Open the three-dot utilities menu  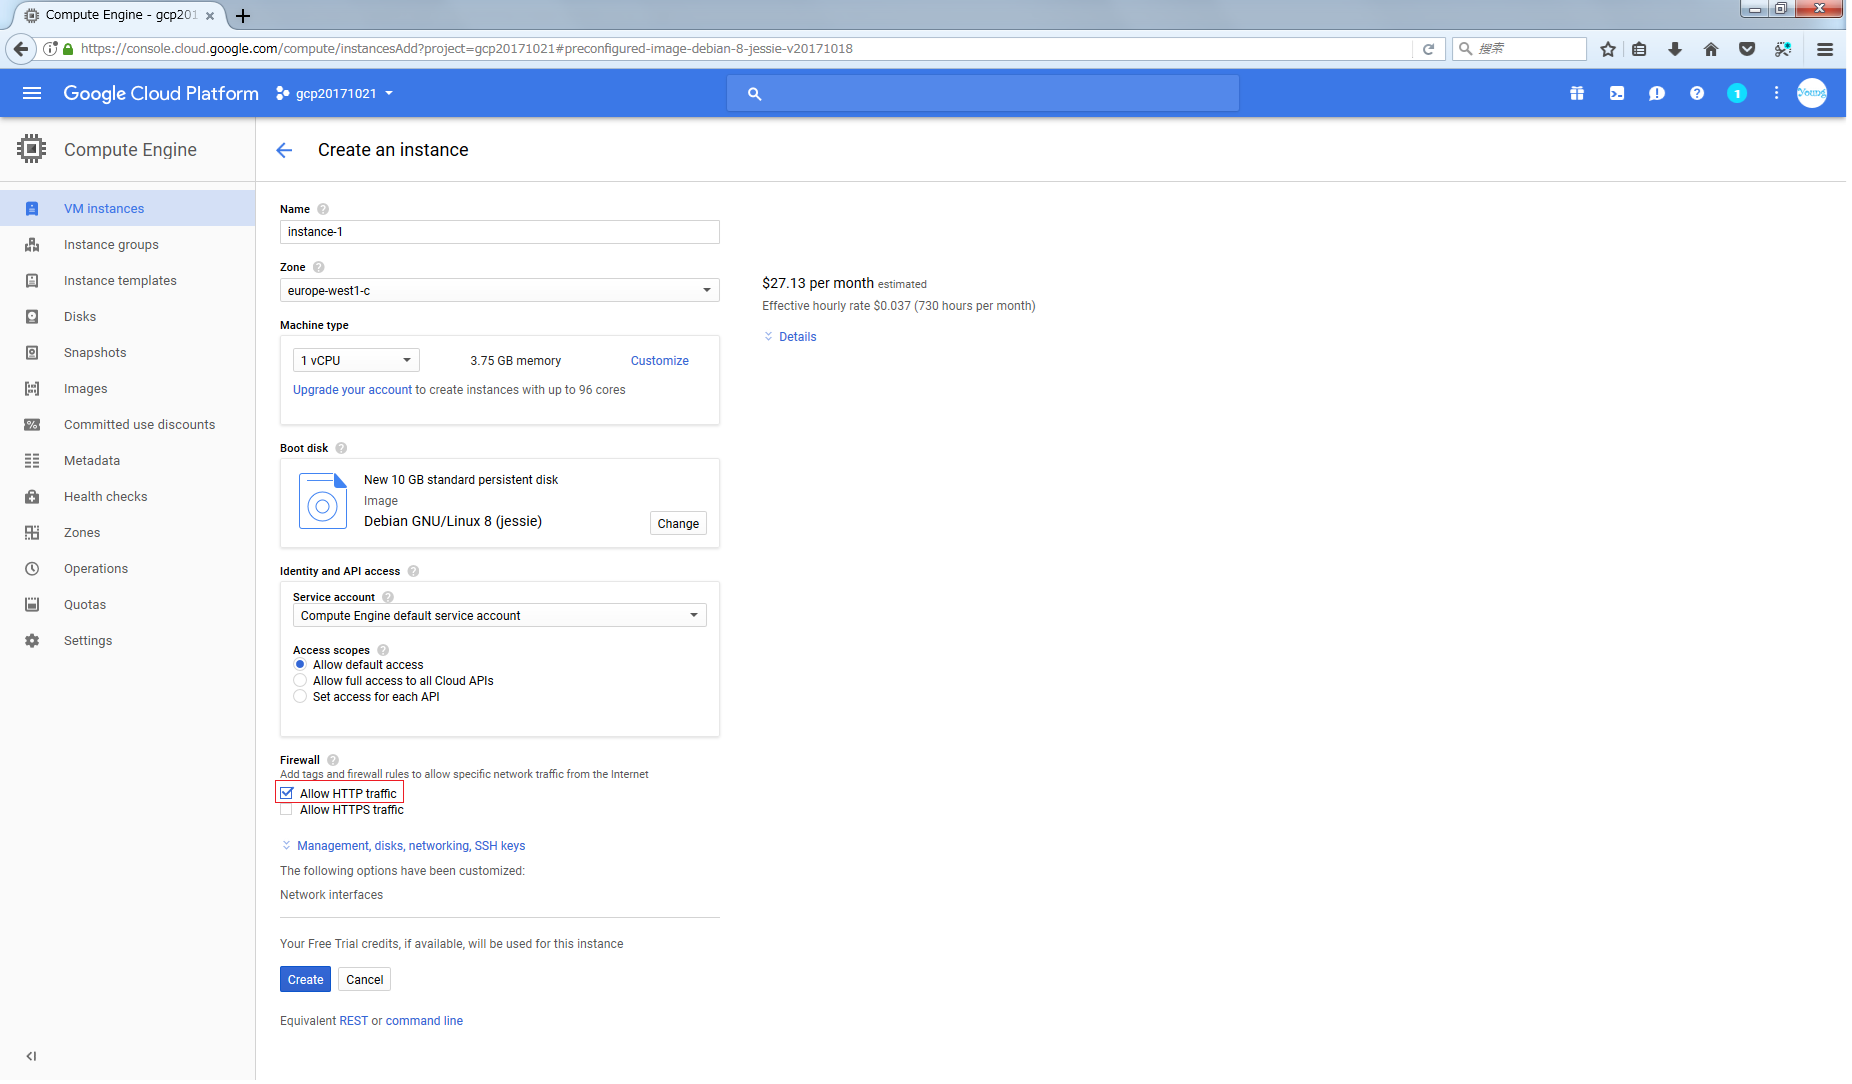coord(1776,93)
